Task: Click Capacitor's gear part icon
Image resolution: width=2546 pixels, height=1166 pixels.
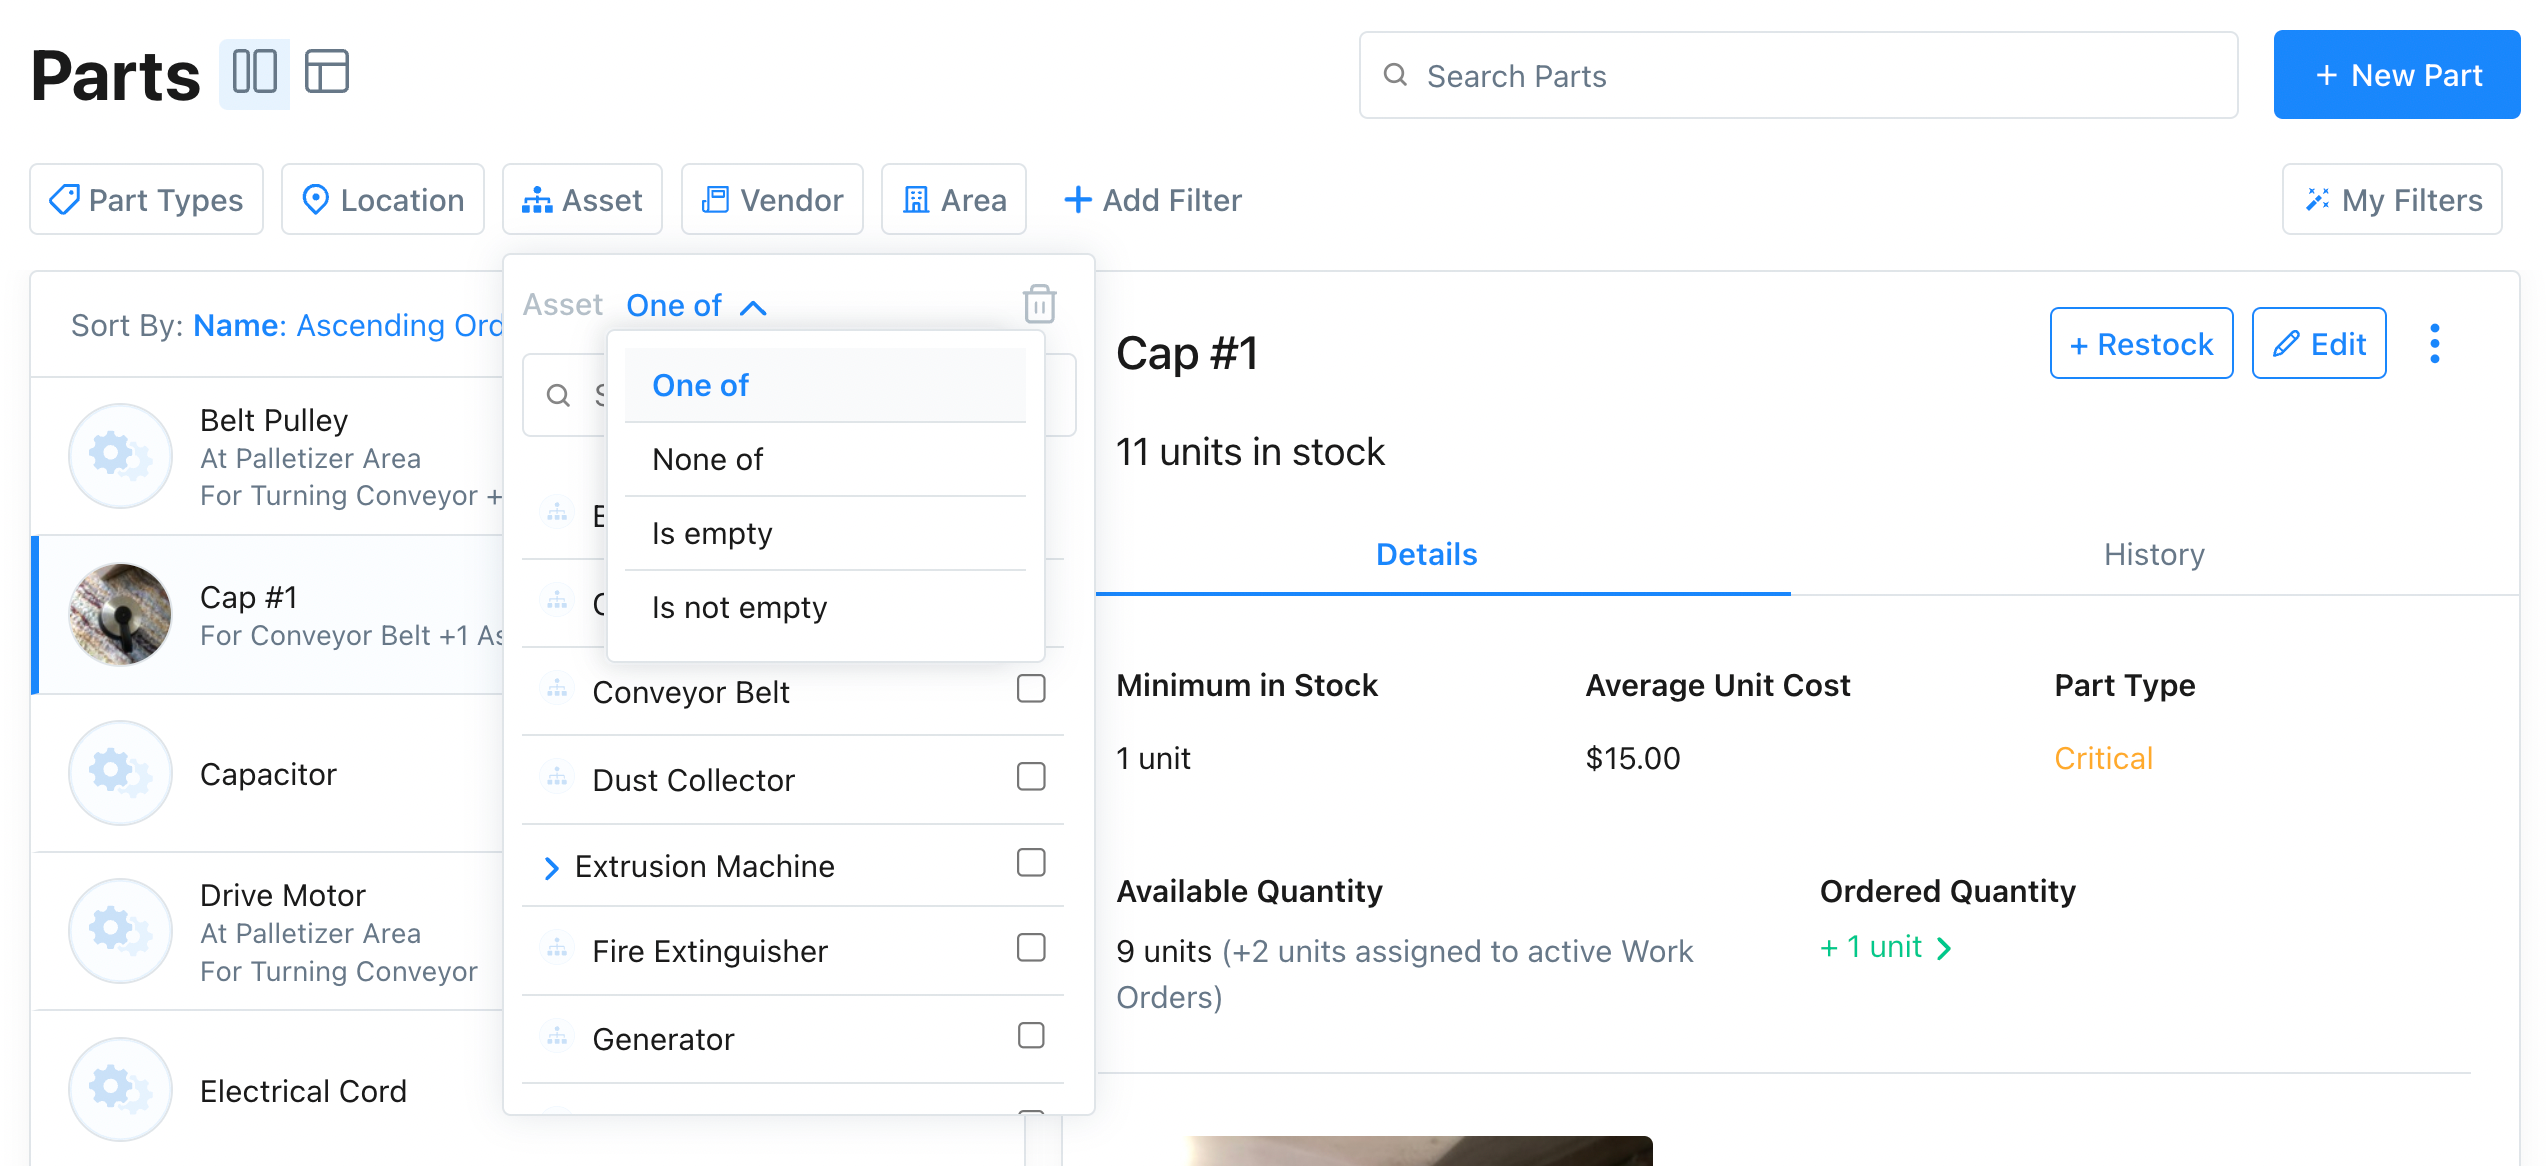Action: [120, 772]
